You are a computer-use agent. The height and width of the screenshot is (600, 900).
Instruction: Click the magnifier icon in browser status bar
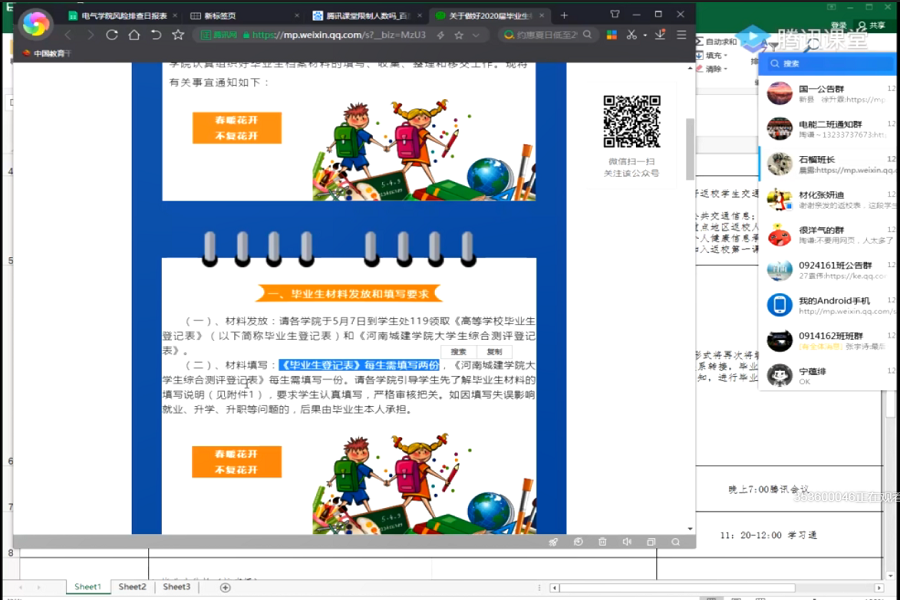coord(676,542)
